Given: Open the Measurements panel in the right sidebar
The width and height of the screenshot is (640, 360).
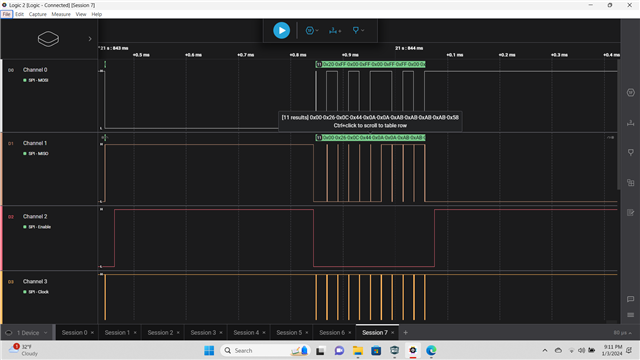Looking at the screenshot, I should [631, 122].
